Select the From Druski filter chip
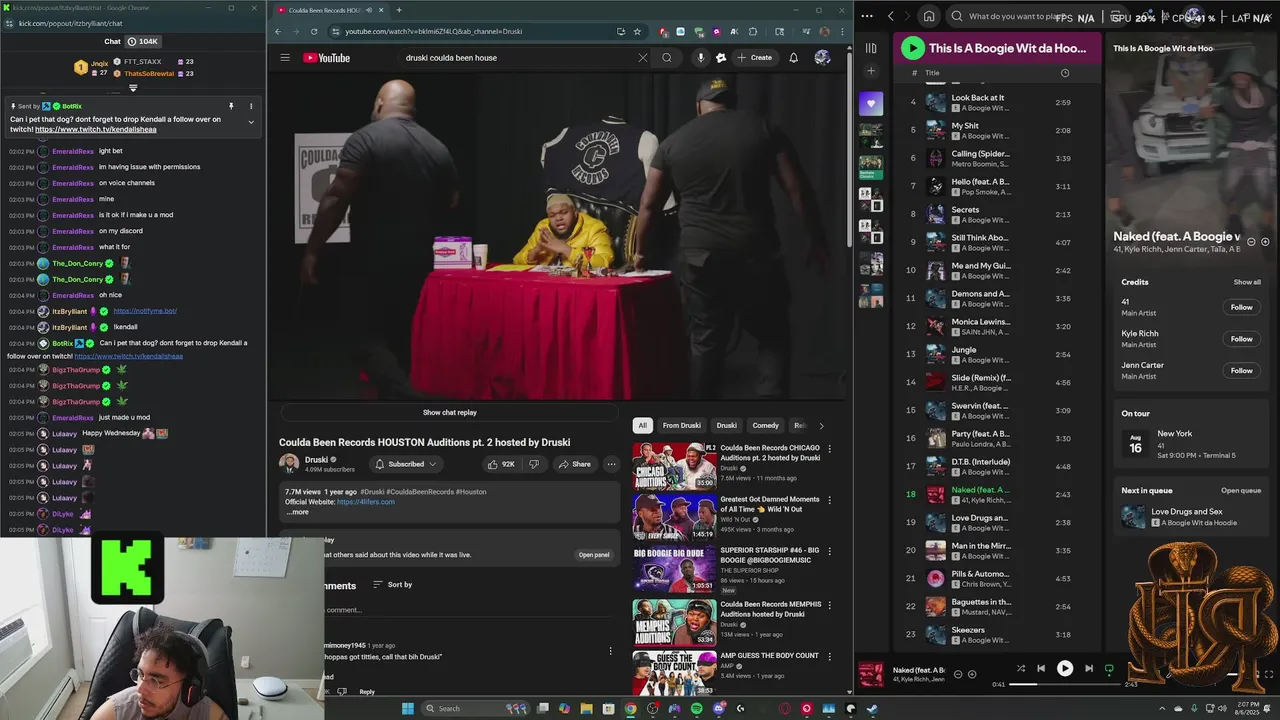1280x720 pixels. (681, 425)
